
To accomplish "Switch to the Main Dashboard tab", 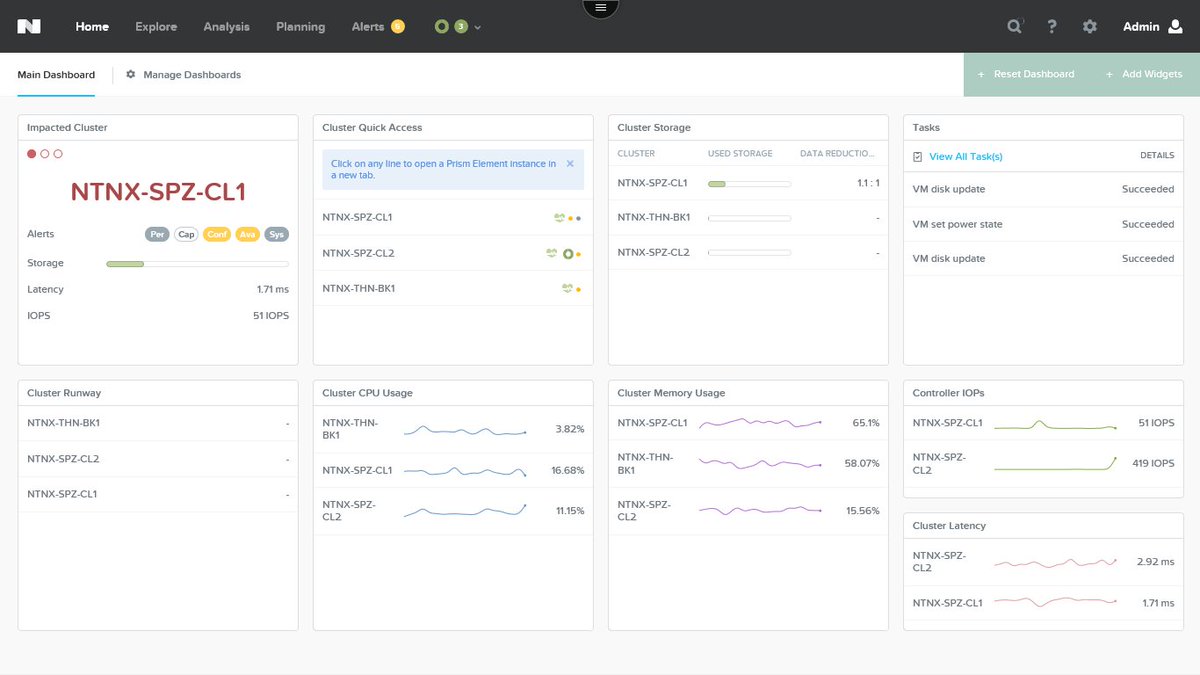I will point(56,75).
